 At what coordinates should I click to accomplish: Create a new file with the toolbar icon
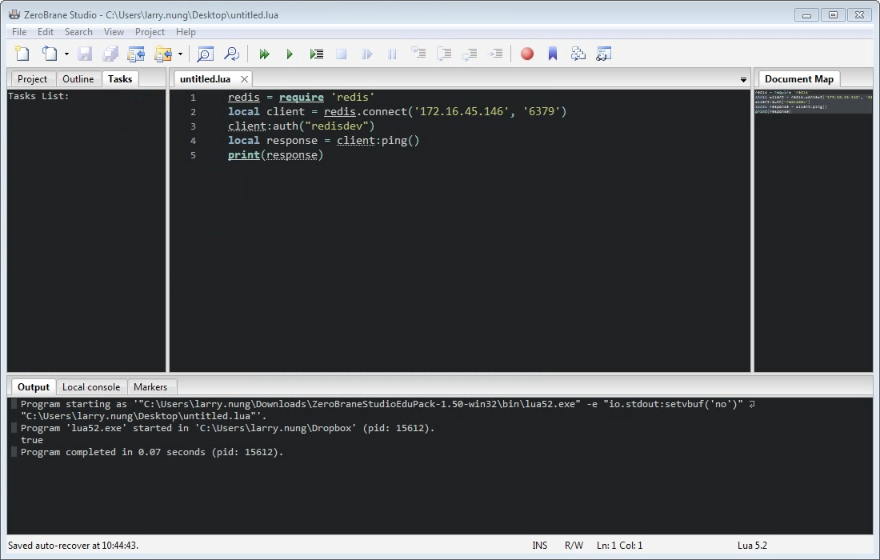click(22, 54)
